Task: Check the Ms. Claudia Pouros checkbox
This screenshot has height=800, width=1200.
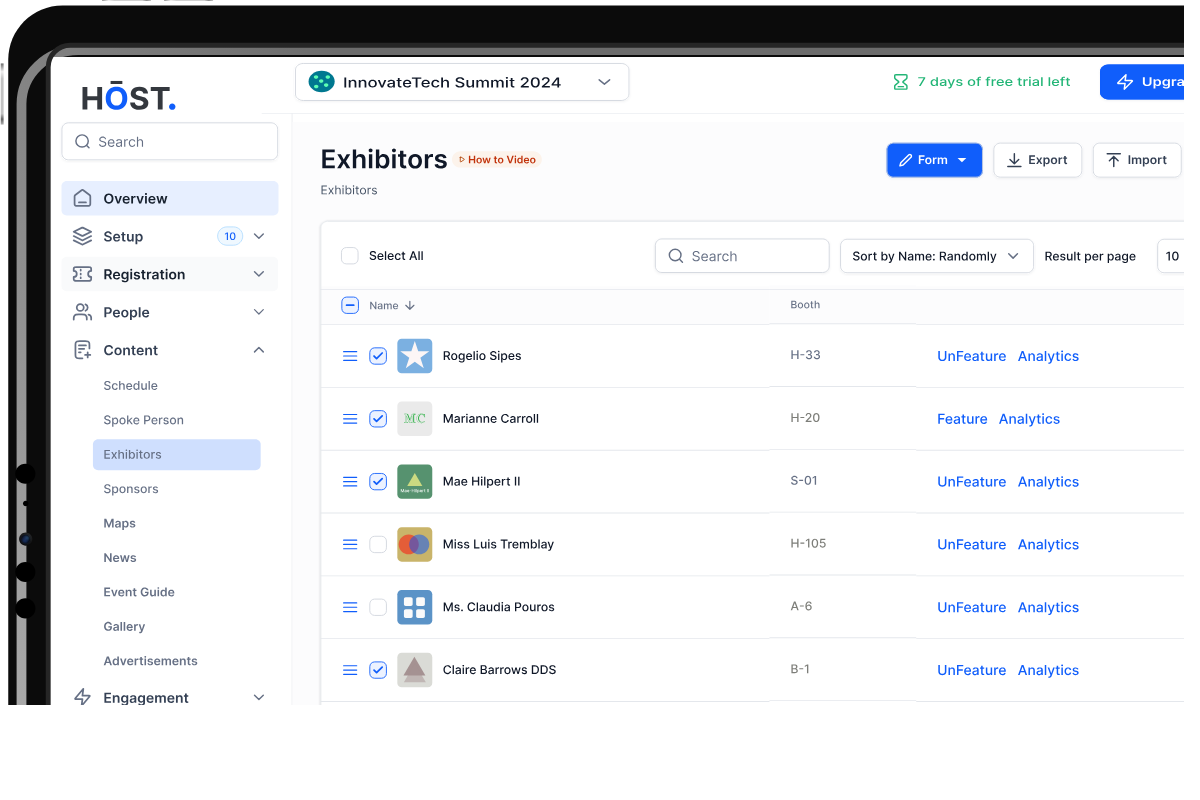Action: point(378,607)
